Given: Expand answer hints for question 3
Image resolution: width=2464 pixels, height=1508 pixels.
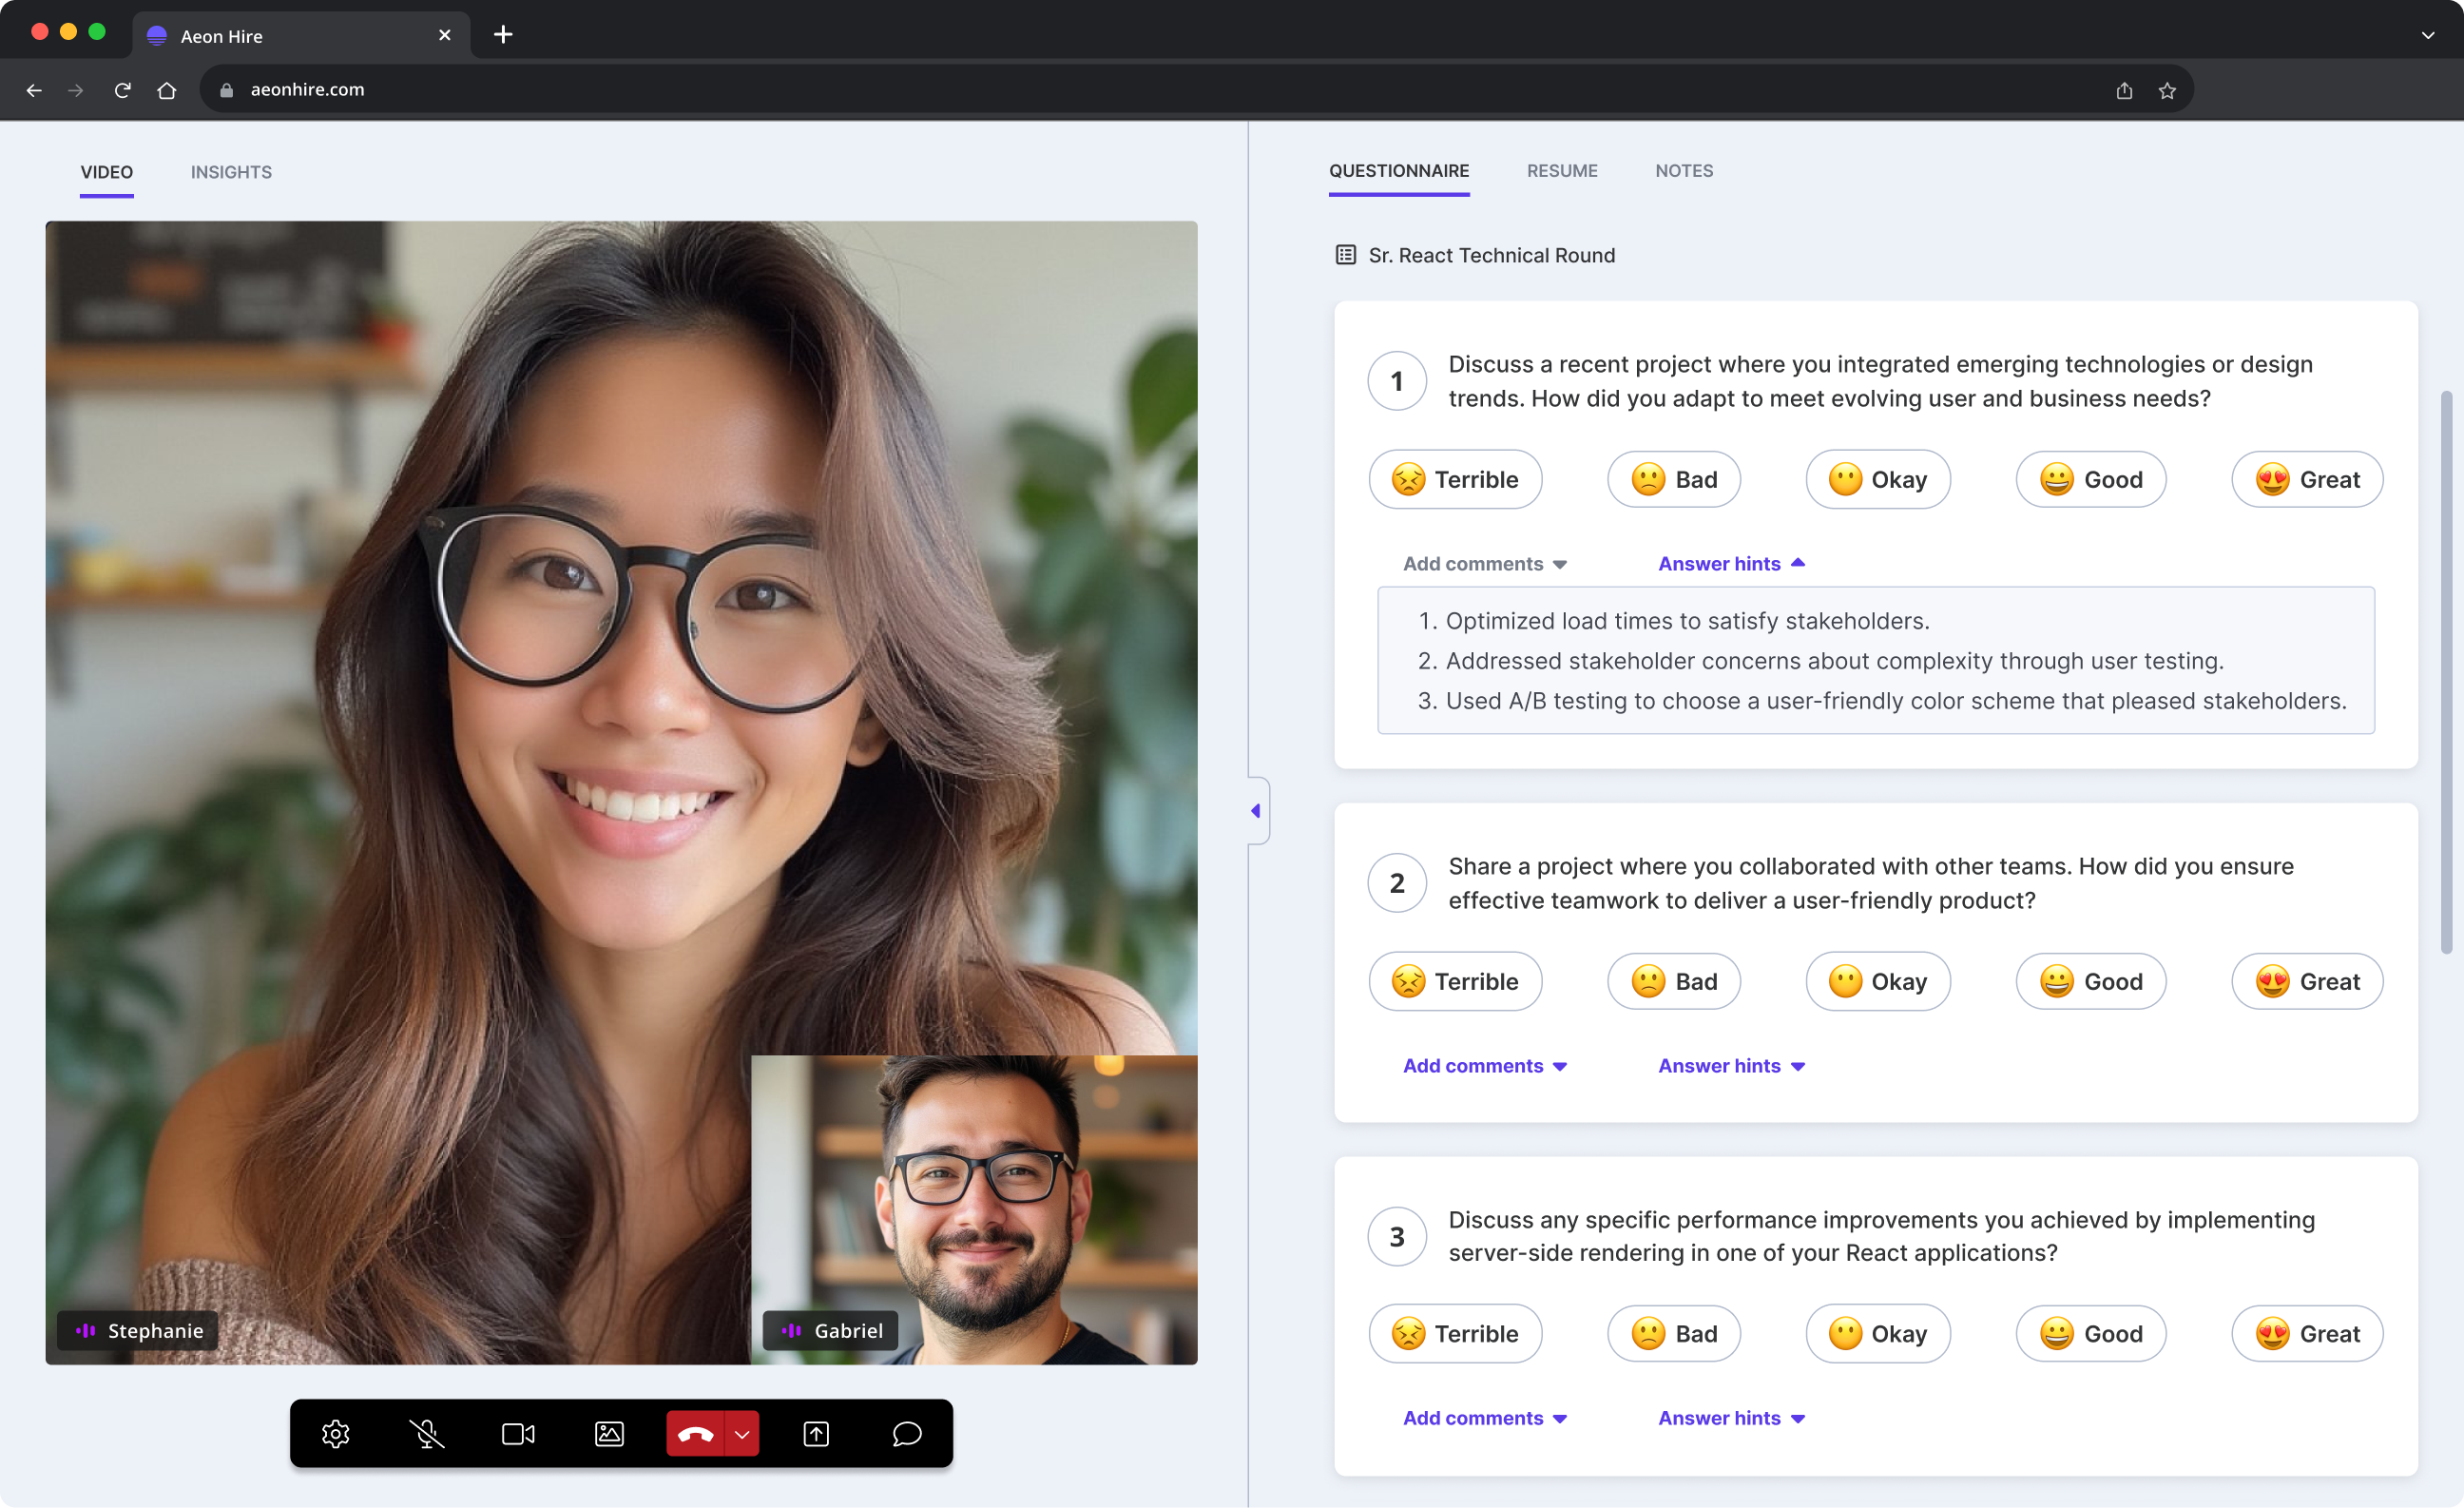Looking at the screenshot, I should pyautogui.click(x=1730, y=1417).
